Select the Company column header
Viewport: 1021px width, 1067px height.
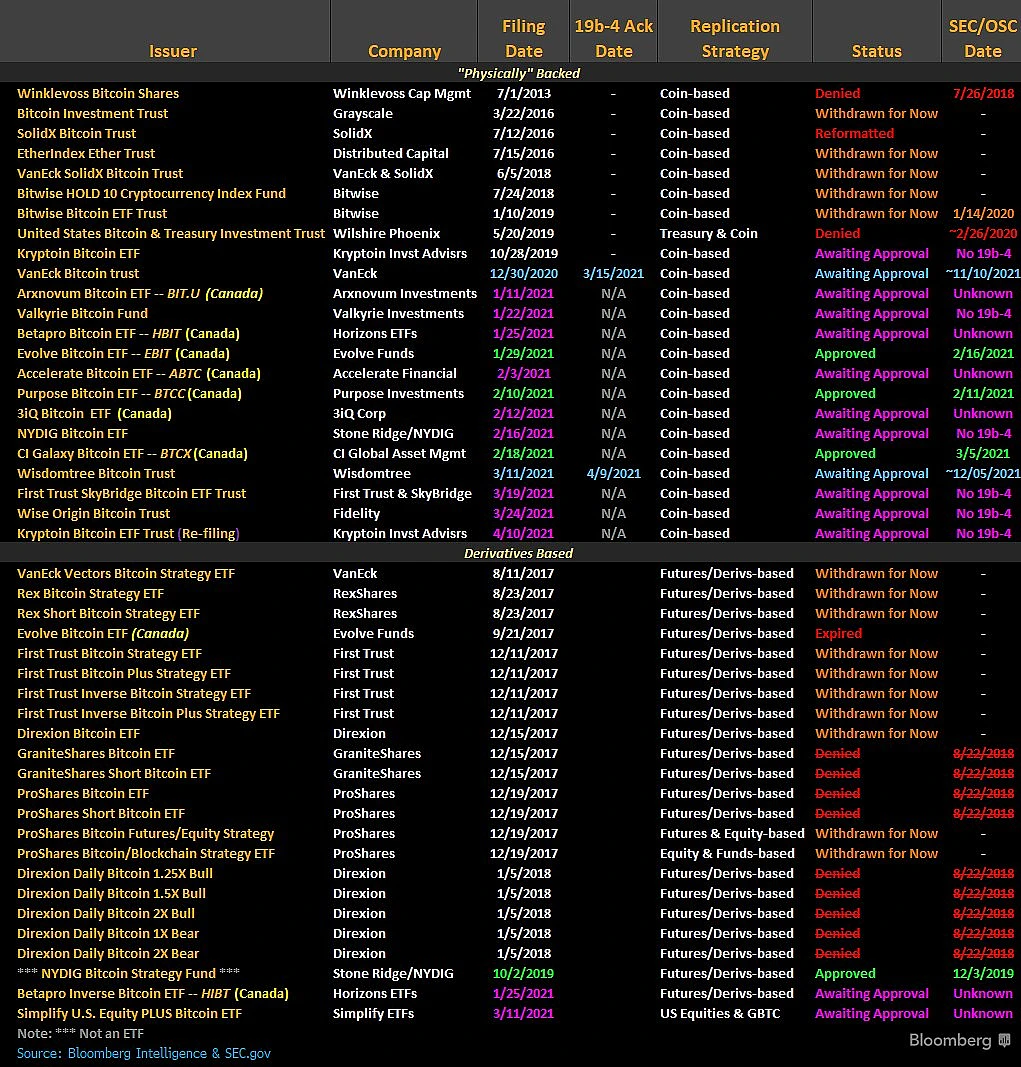(404, 51)
